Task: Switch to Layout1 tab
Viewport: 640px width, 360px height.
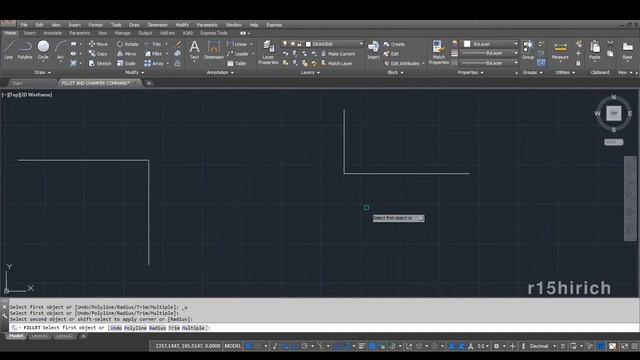Action: 40,336
